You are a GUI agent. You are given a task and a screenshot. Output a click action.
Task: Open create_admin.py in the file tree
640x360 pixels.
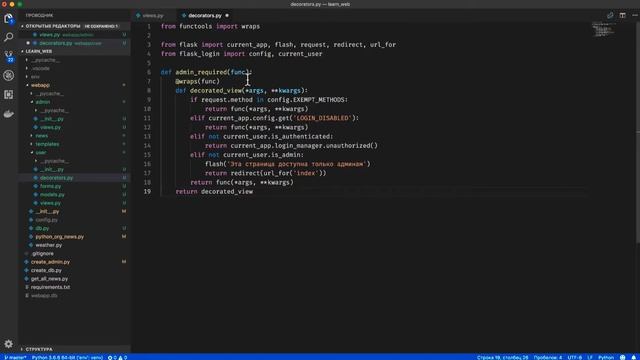(50, 262)
